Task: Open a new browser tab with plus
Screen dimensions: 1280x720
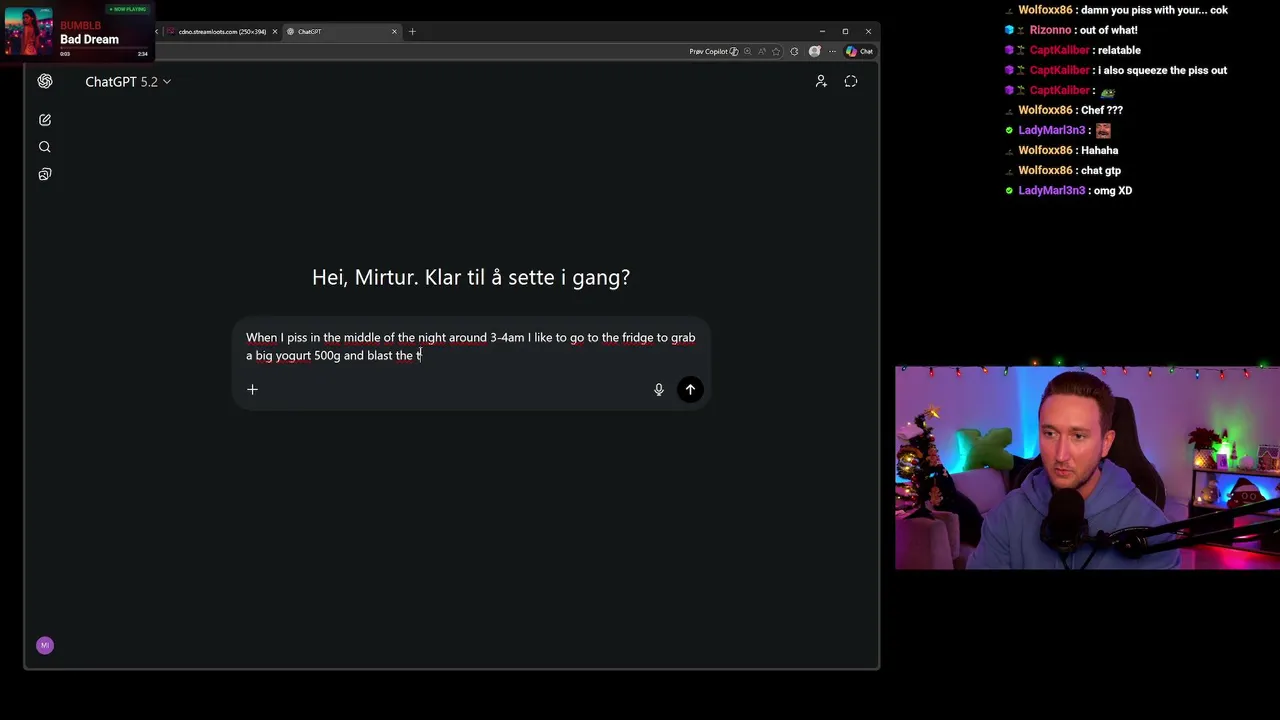Action: (x=412, y=31)
